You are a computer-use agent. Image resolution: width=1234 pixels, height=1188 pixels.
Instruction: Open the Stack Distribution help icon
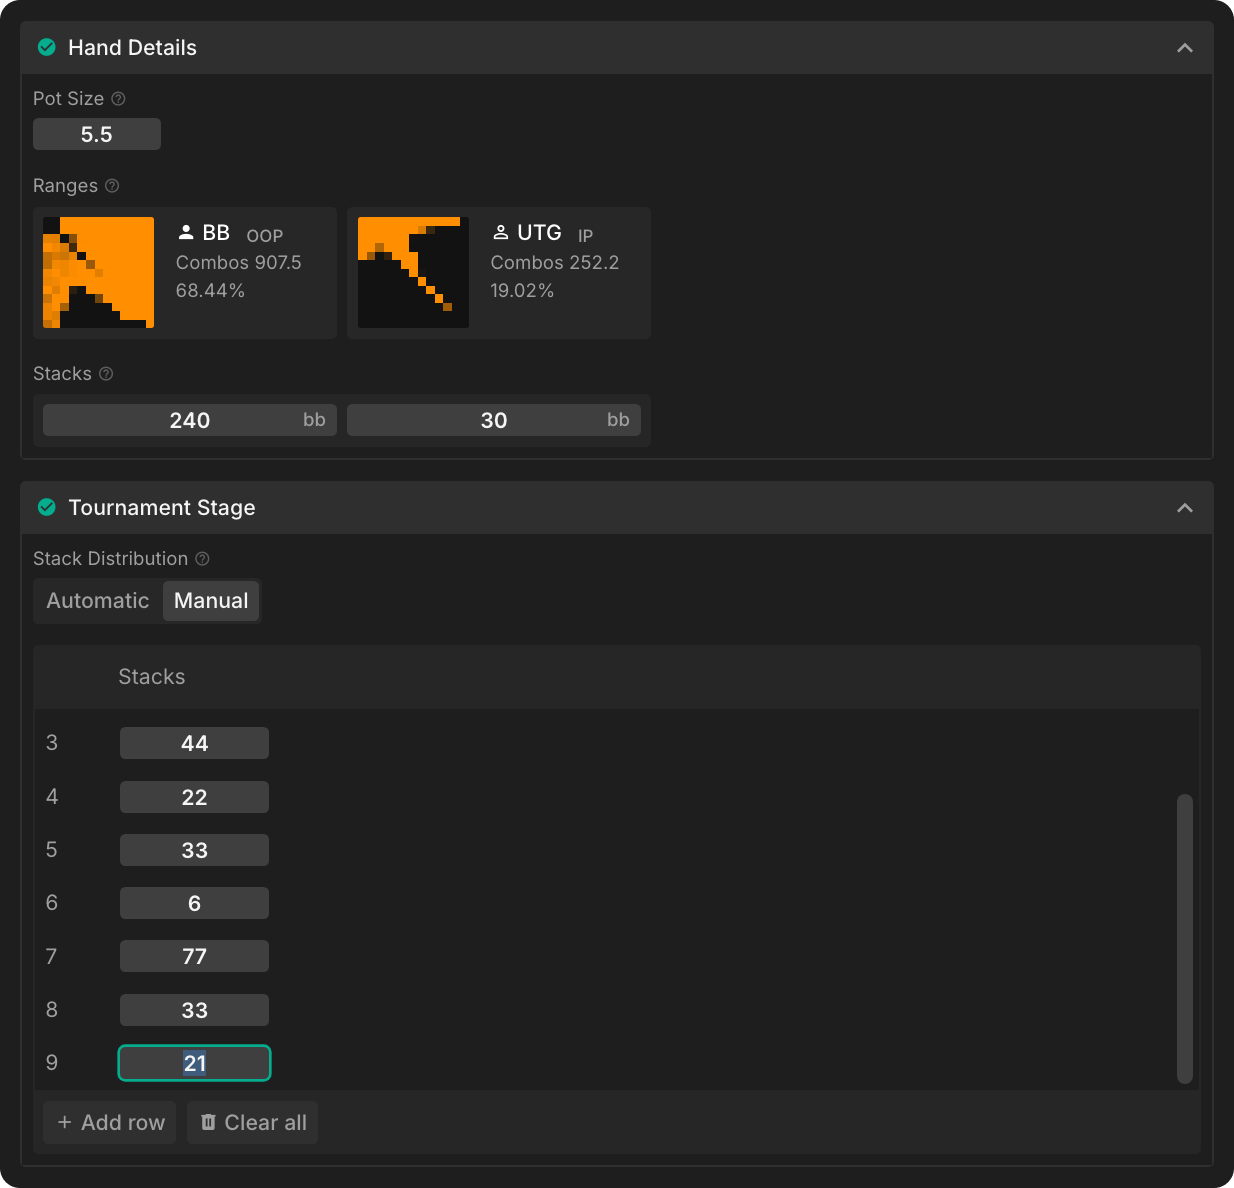202,559
